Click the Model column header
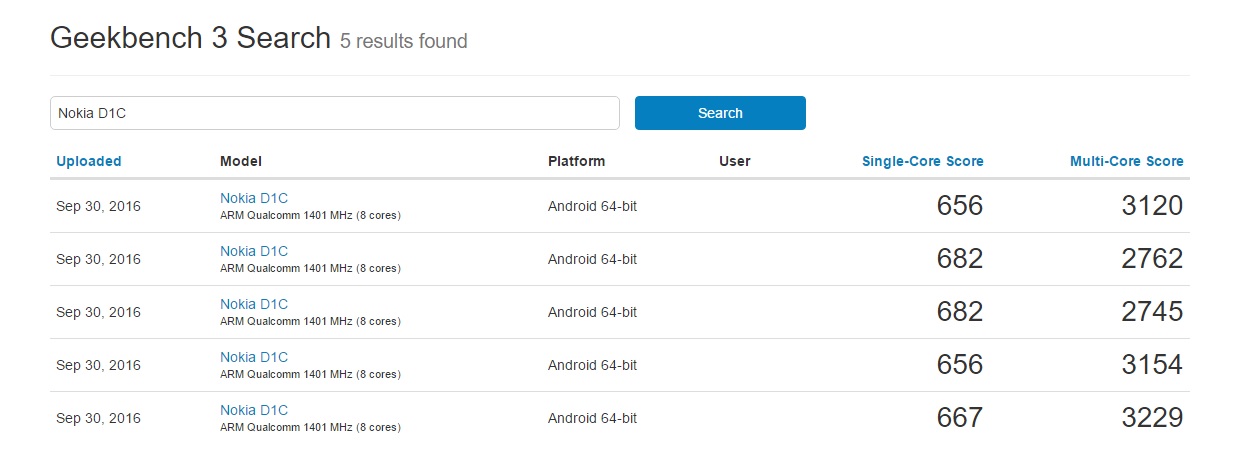 (x=241, y=161)
